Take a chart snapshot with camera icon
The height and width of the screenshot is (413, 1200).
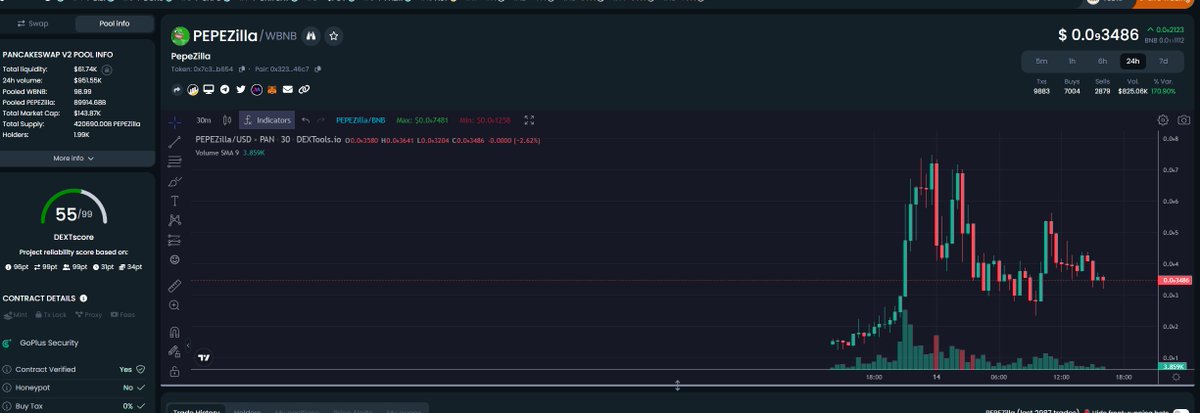[x=1184, y=120]
